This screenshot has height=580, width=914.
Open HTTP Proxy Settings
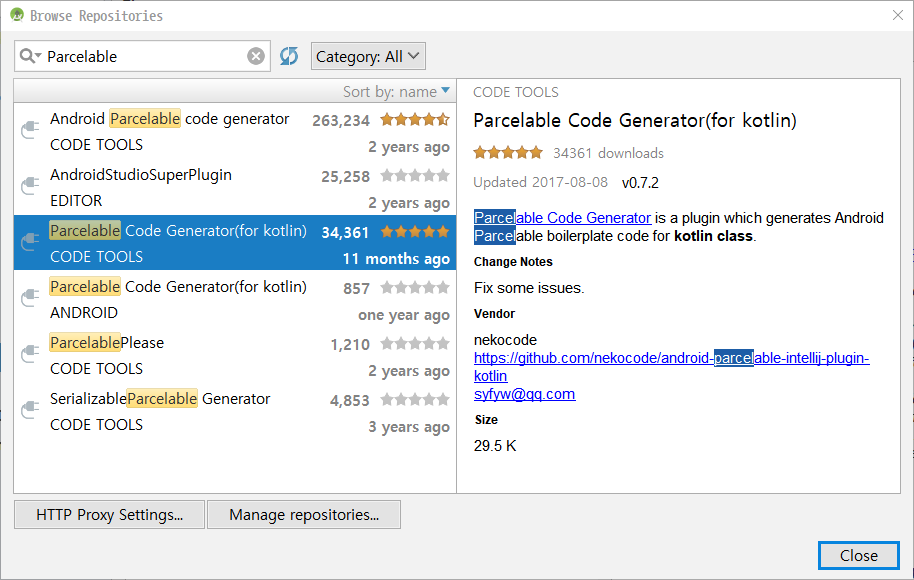109,515
